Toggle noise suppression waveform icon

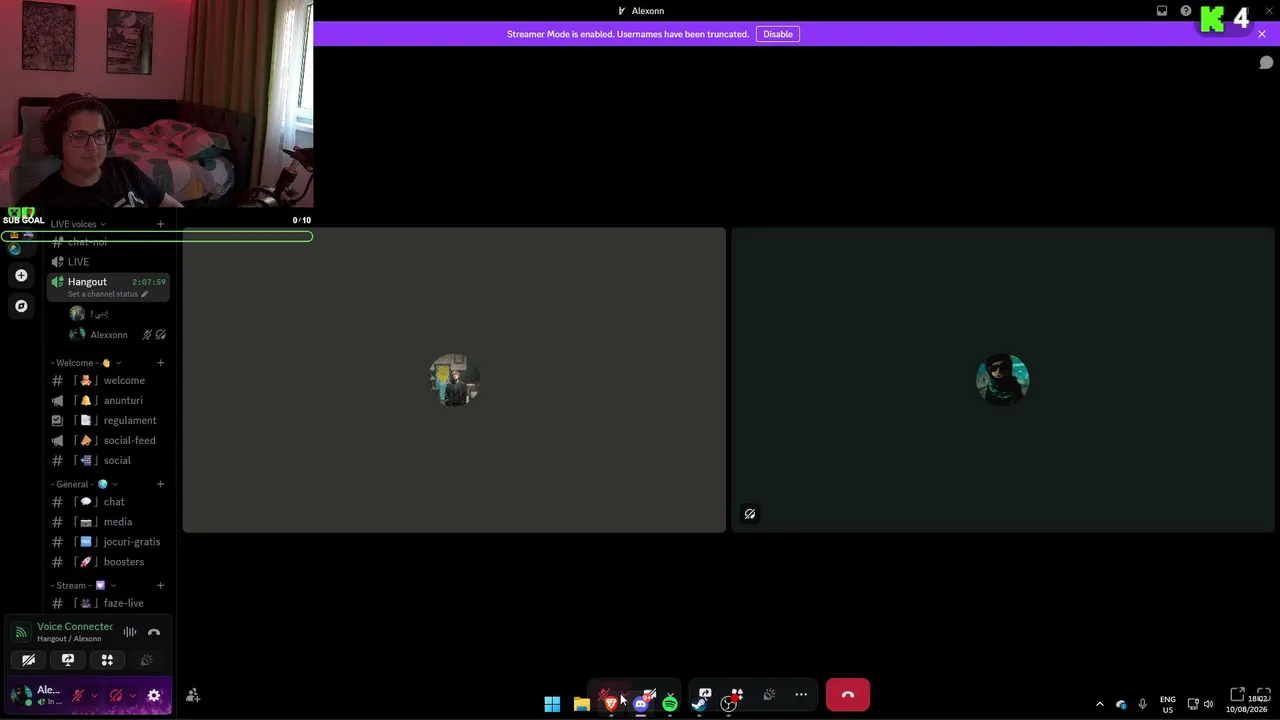[x=130, y=632]
